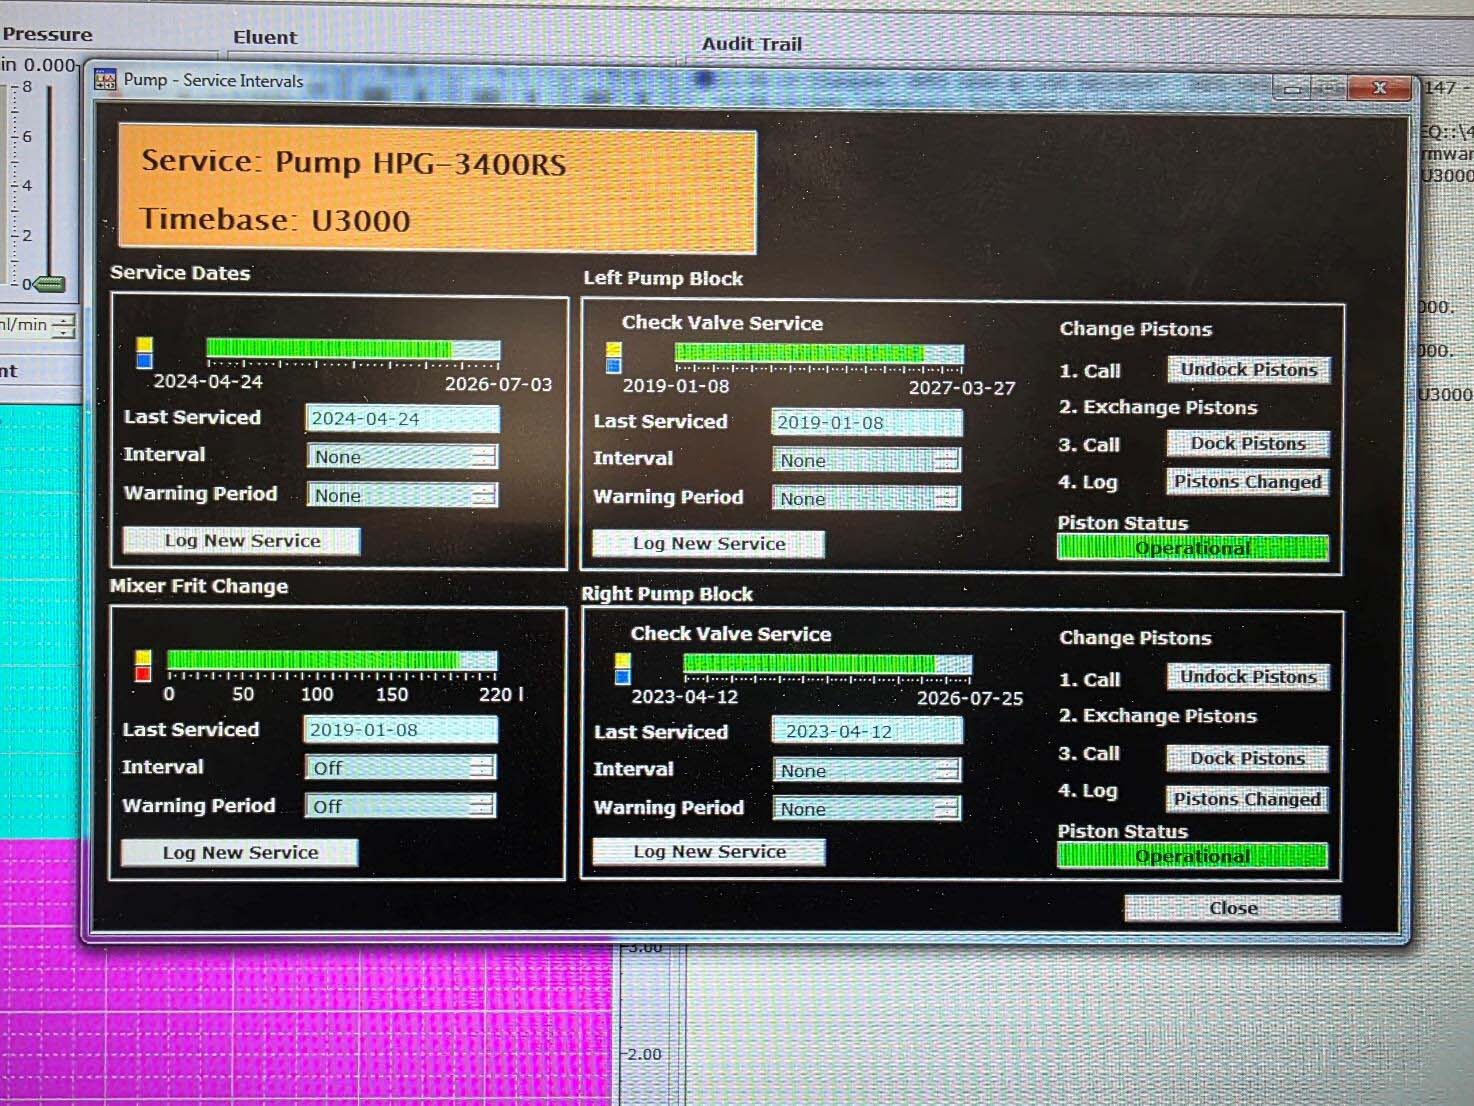Minimize the Pump Service Intervals window
This screenshot has height=1106, width=1474.
click(x=1293, y=89)
